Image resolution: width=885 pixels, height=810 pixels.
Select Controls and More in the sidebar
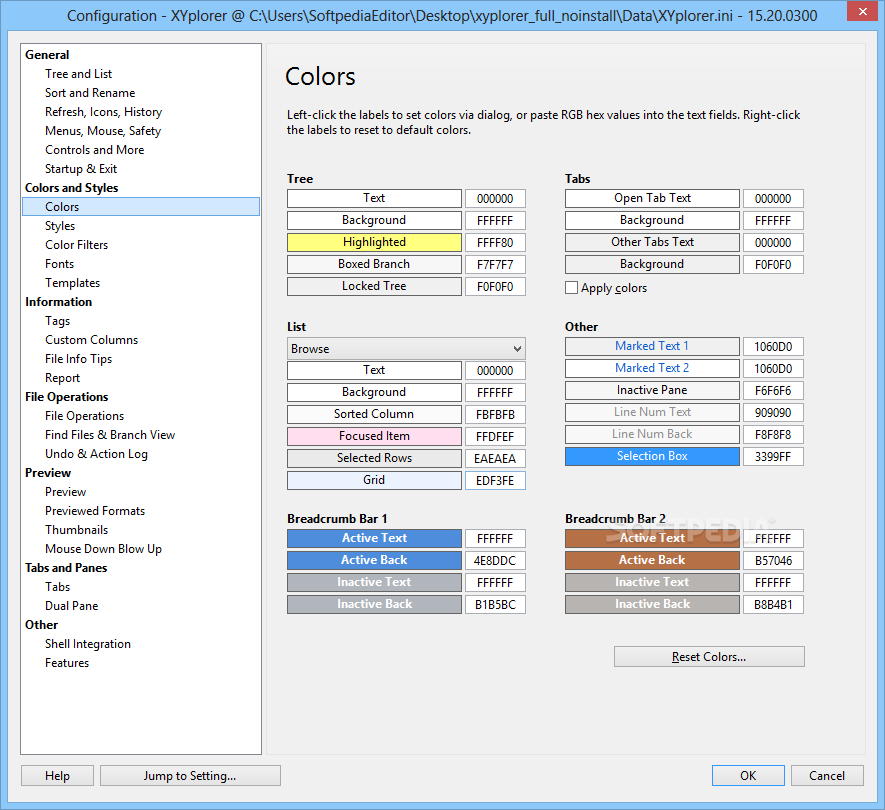coord(94,150)
